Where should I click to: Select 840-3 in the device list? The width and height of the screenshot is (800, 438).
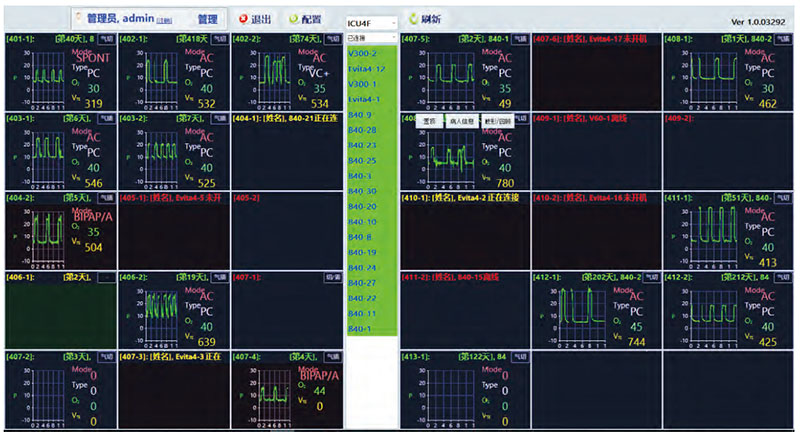[x=360, y=176]
